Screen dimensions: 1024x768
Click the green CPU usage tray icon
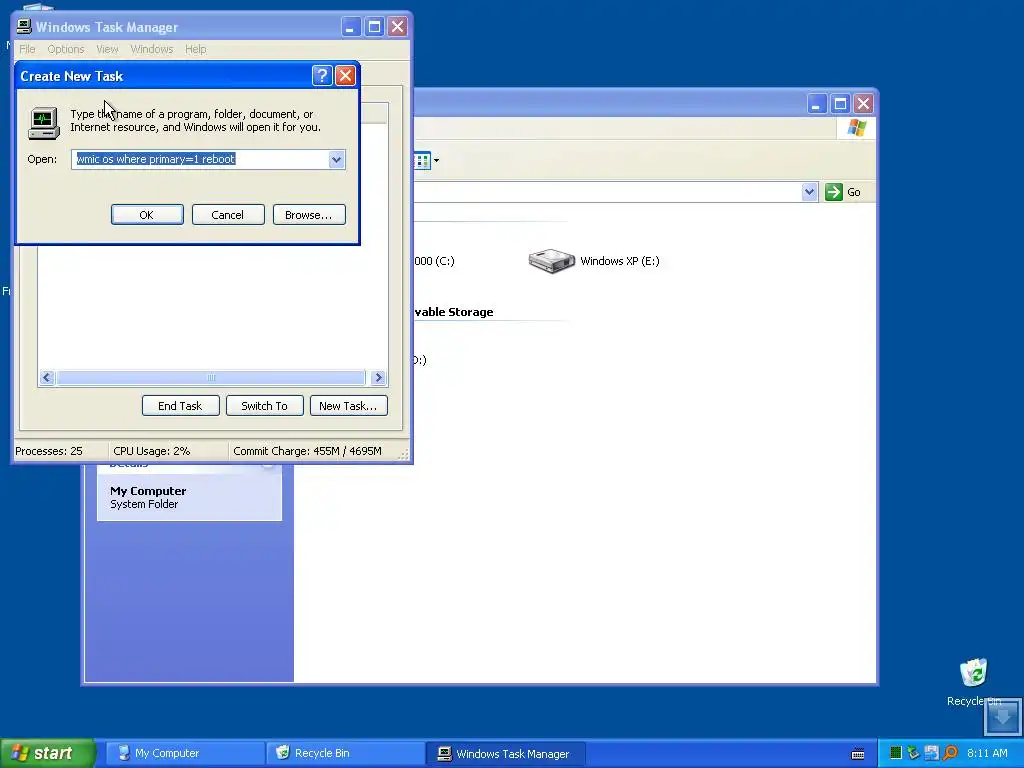click(x=896, y=753)
